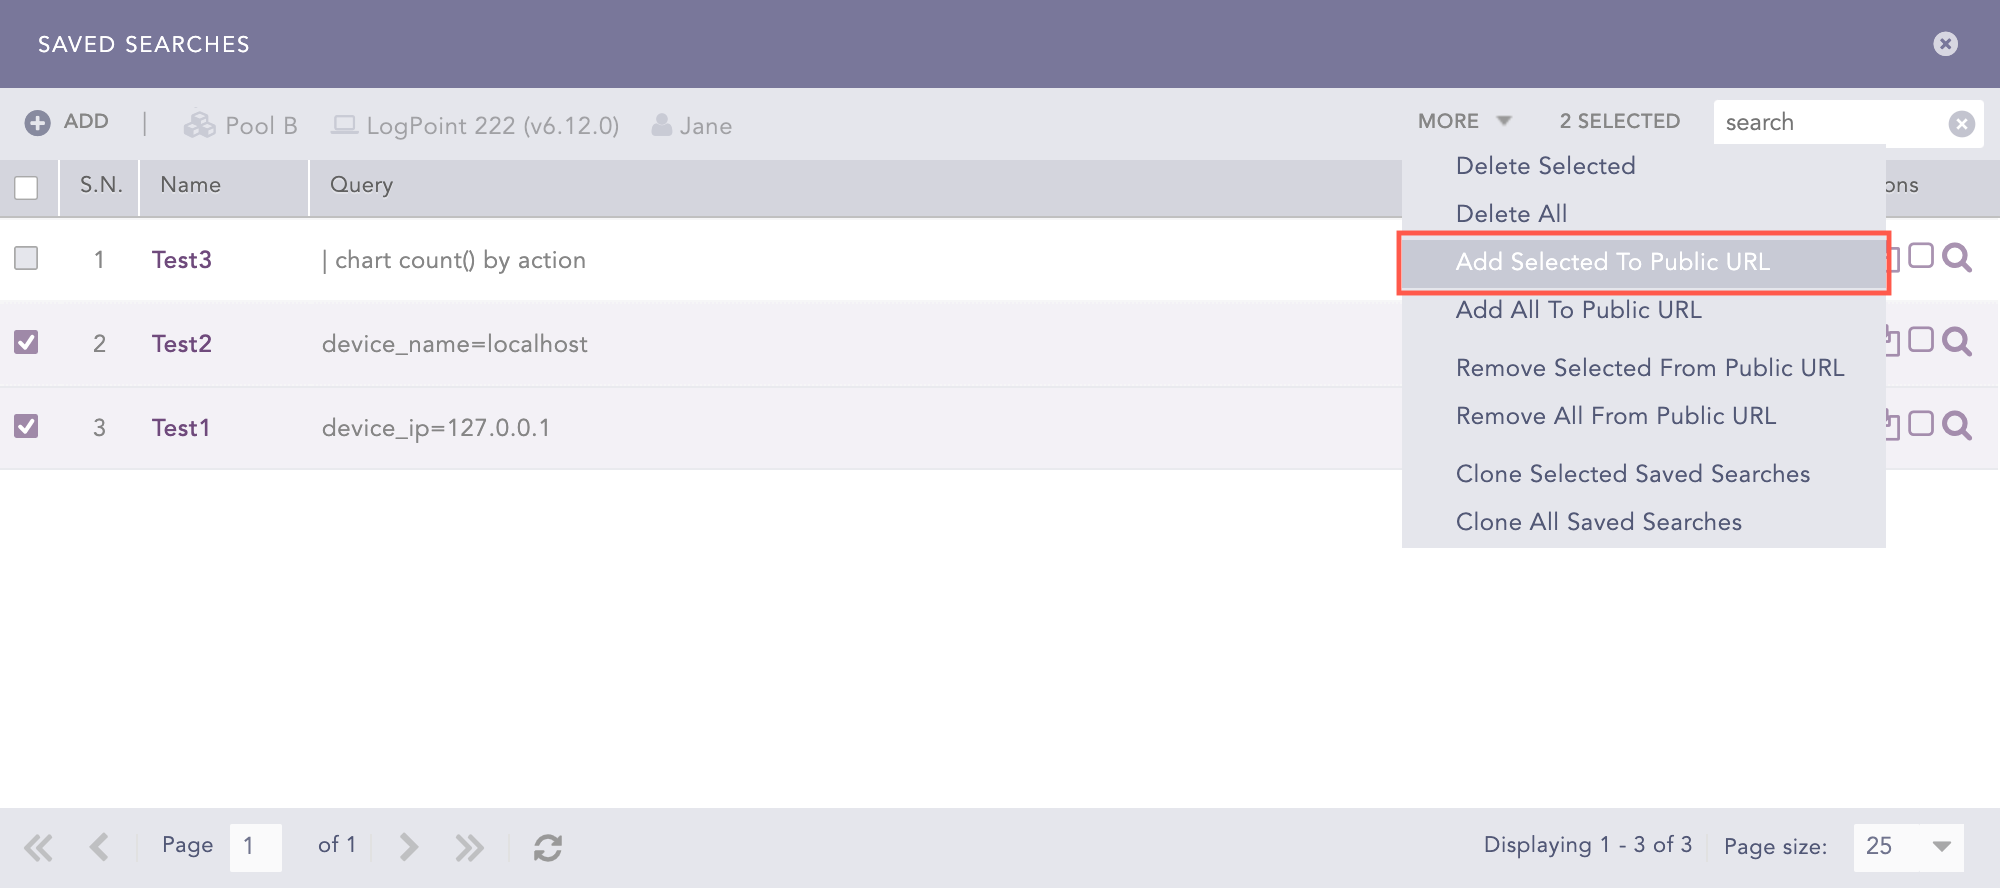Uncheck the Test2 row checkbox
The image size is (2000, 888).
[26, 342]
